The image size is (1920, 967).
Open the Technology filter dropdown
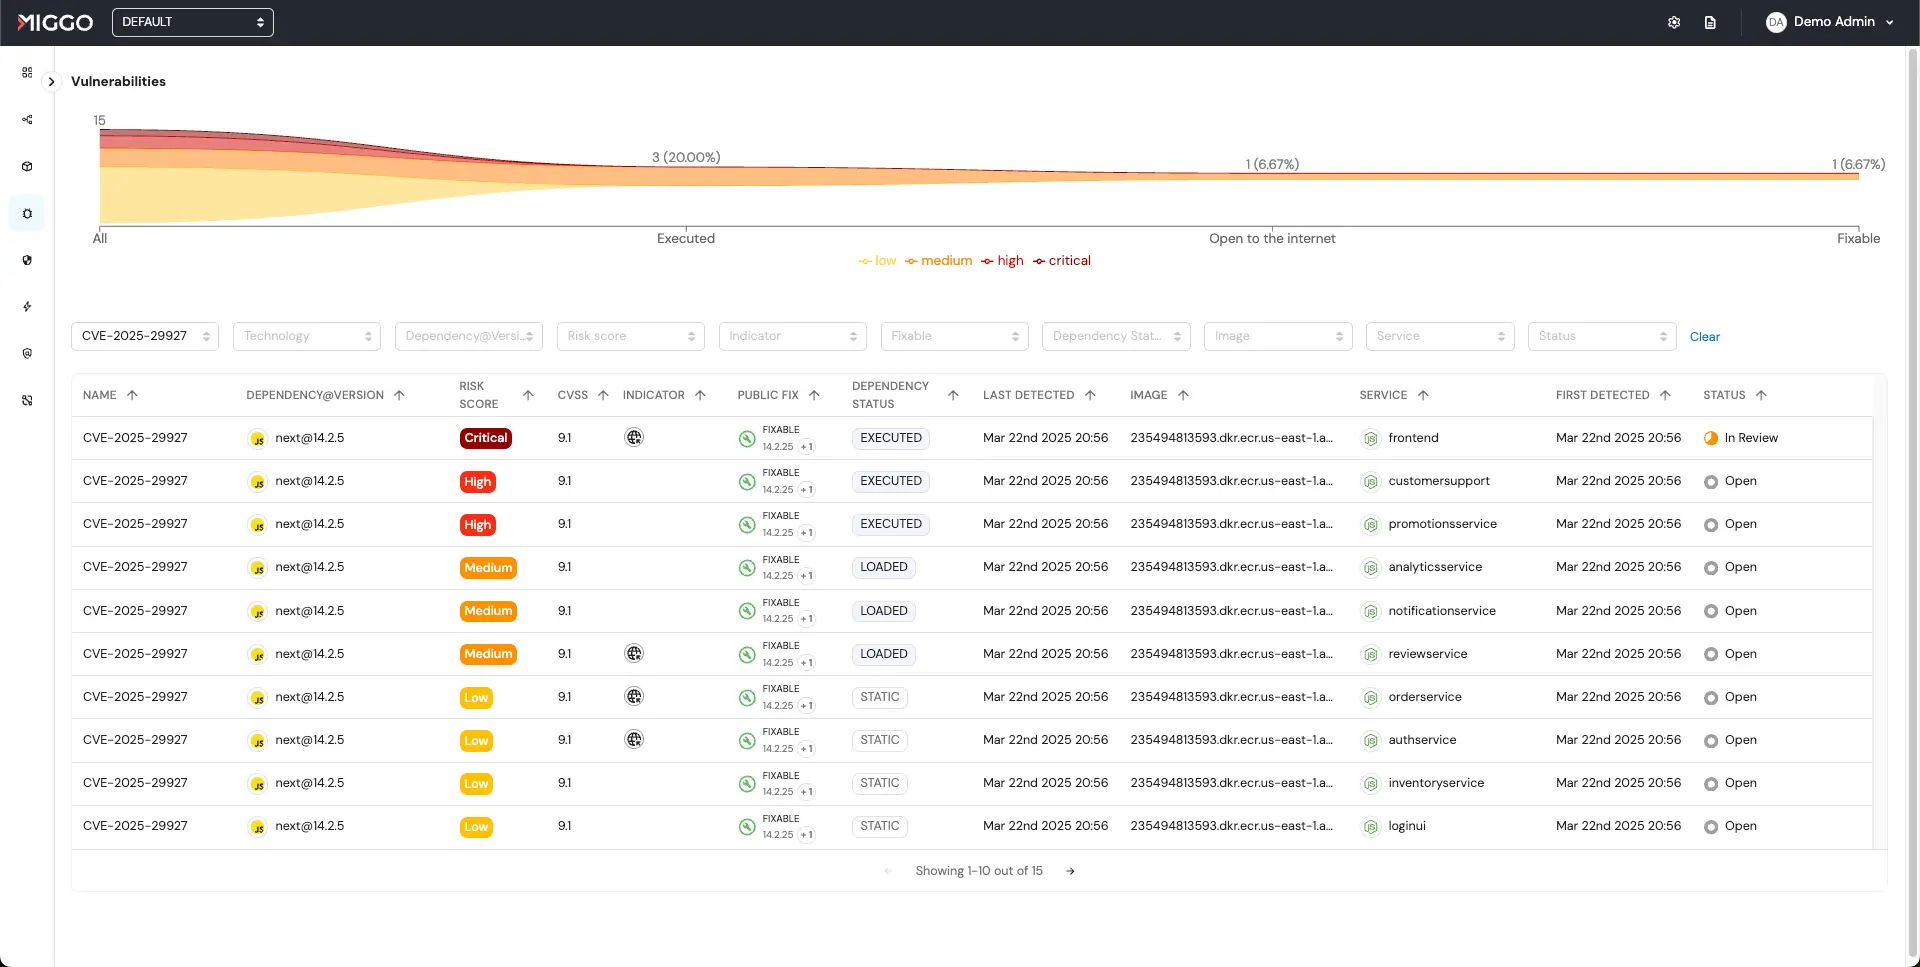(307, 336)
